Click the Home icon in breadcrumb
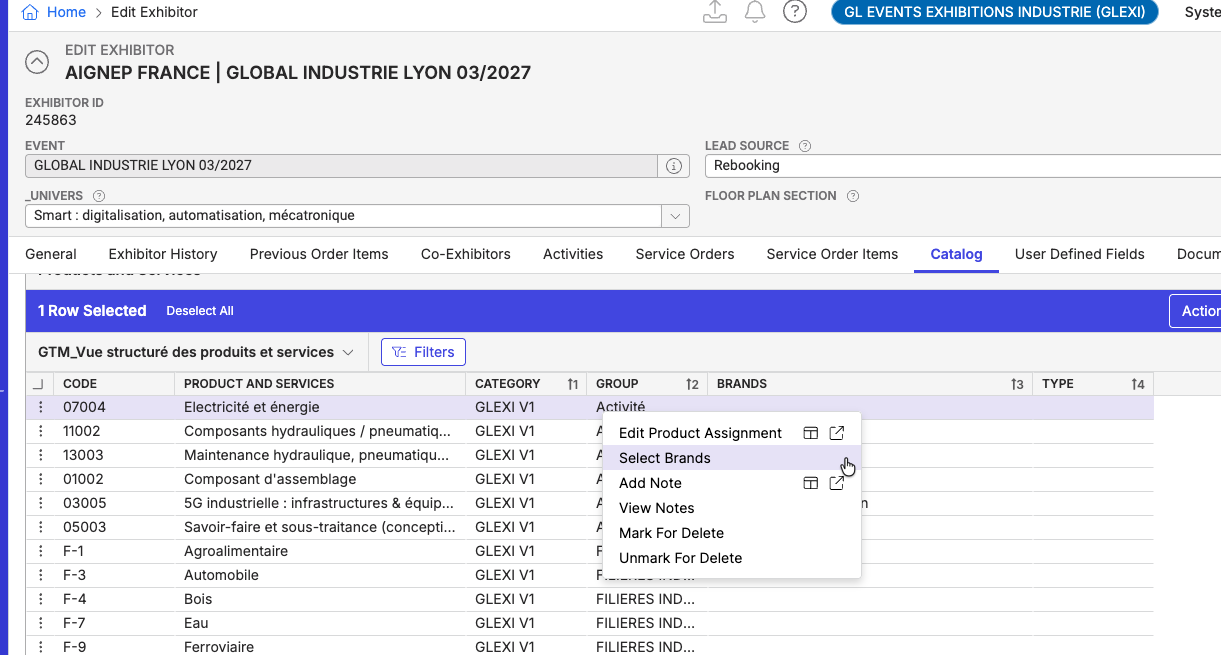Screen dimensions: 1221x655 point(31,12)
